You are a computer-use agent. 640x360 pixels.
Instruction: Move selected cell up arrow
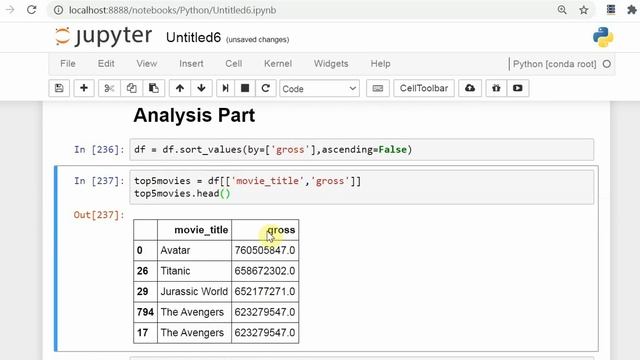pos(180,88)
